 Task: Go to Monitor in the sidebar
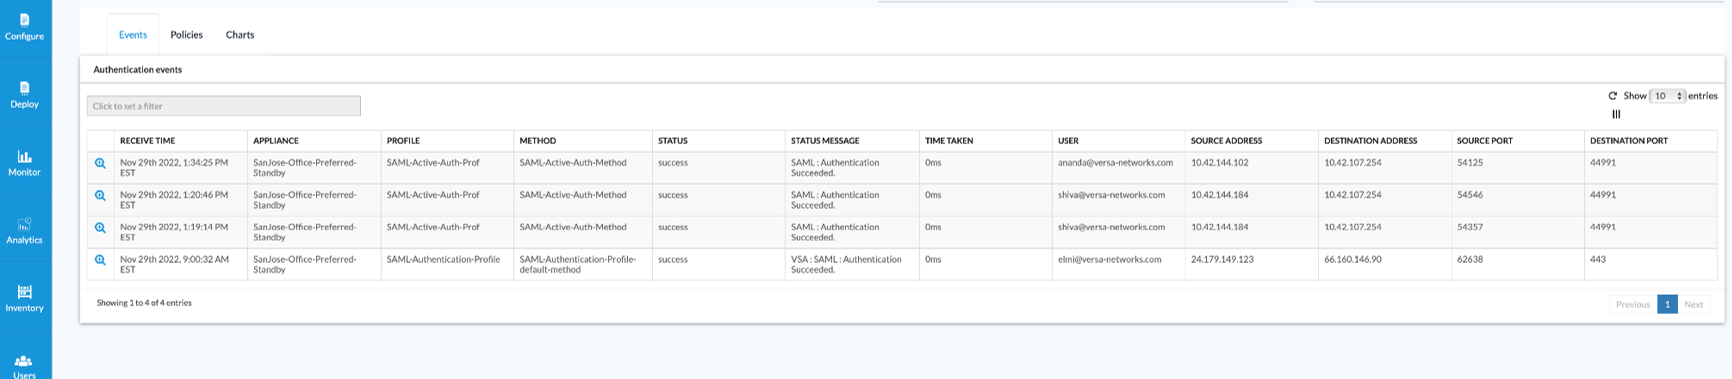point(25,163)
